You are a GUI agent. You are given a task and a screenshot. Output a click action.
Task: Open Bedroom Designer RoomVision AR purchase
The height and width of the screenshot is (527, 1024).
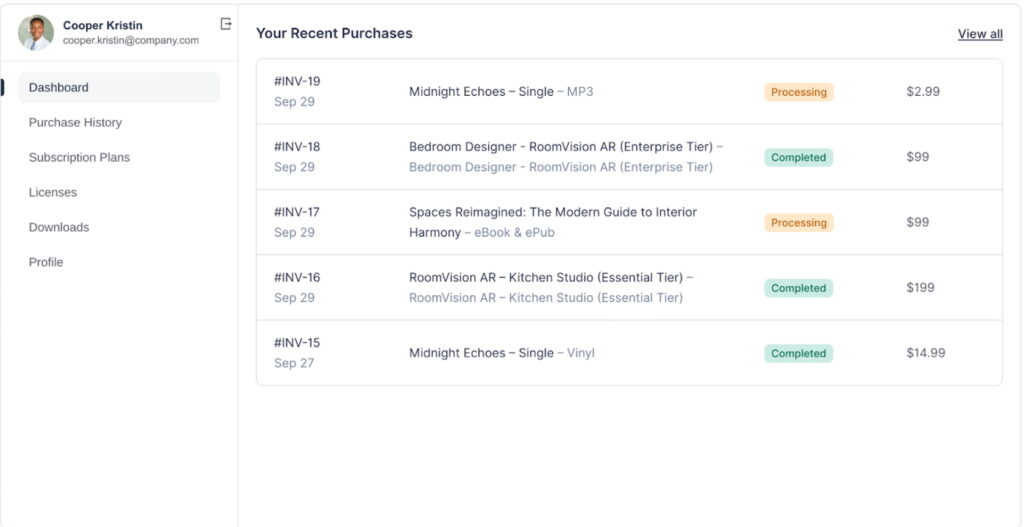pyautogui.click(x=565, y=147)
